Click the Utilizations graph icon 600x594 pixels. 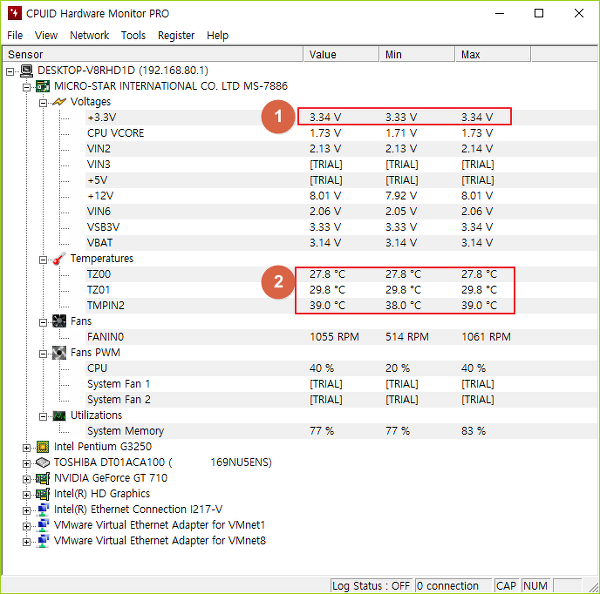(59, 416)
